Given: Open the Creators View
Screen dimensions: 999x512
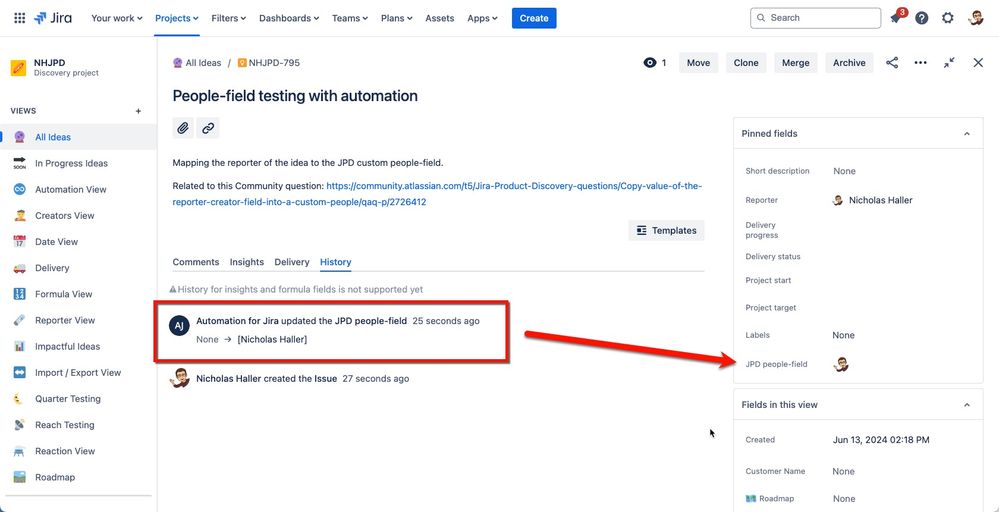Looking at the screenshot, I should point(79,215).
